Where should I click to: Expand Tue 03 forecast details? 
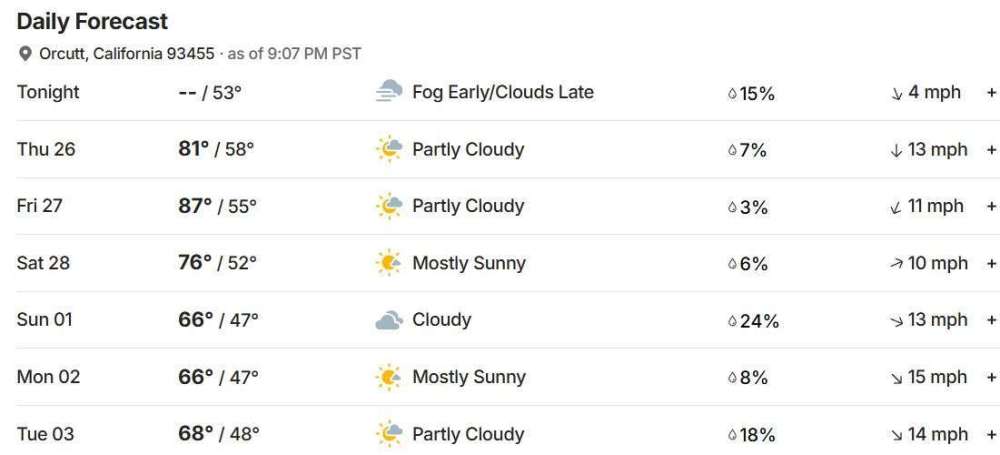click(x=991, y=435)
